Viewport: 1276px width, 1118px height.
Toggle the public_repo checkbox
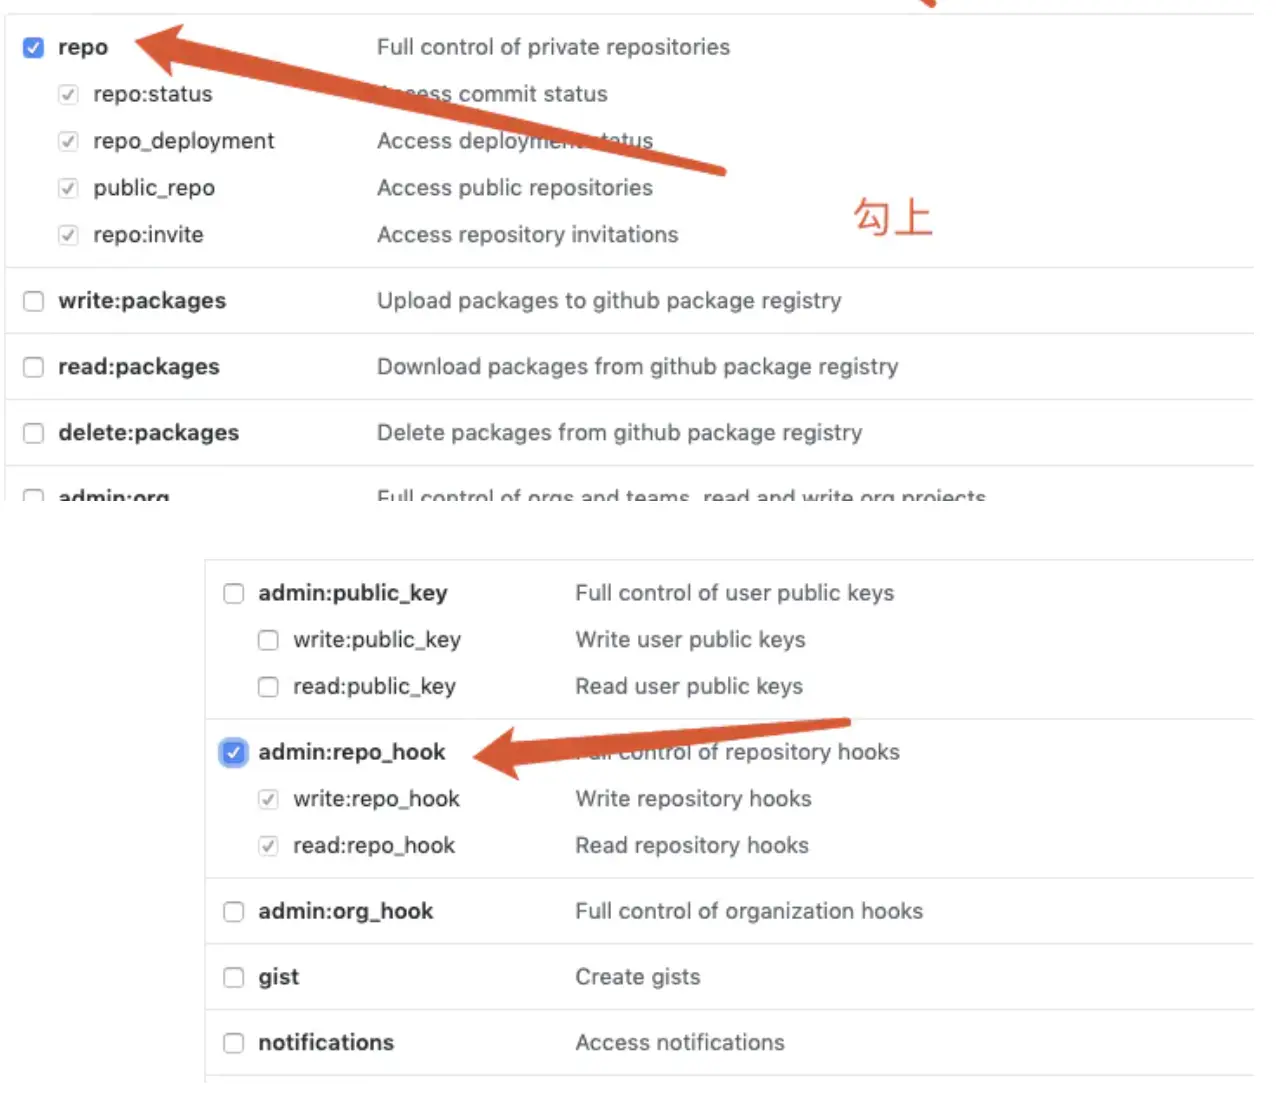(x=68, y=188)
